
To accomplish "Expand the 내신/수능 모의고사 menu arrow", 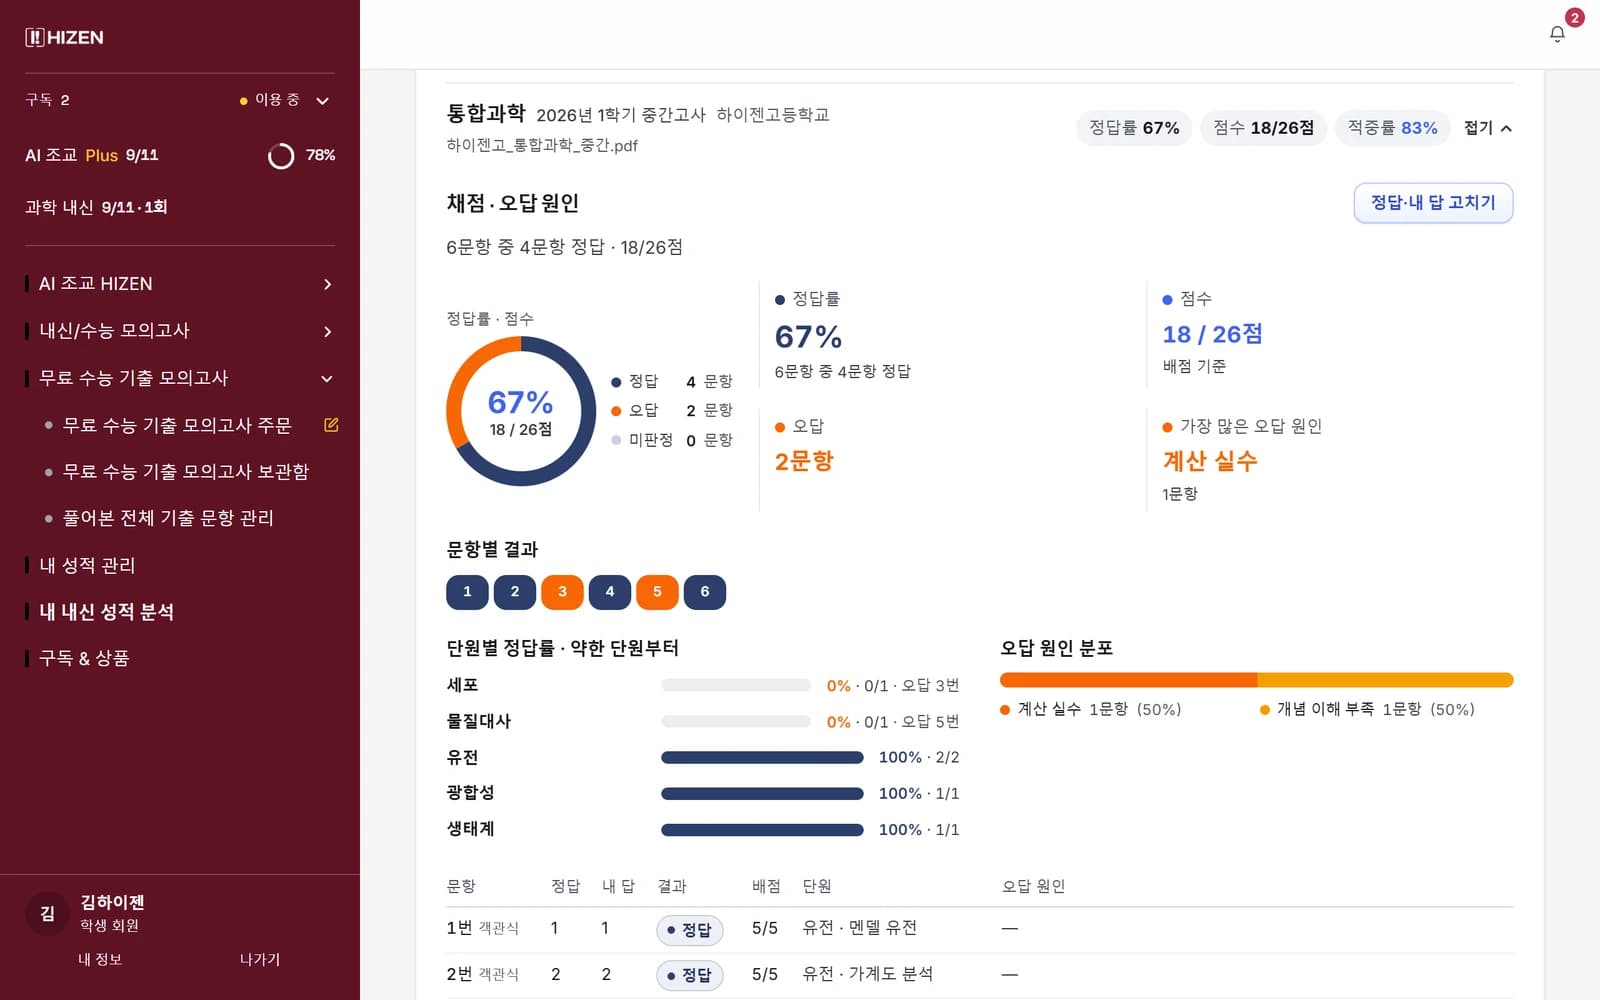I will (x=327, y=331).
